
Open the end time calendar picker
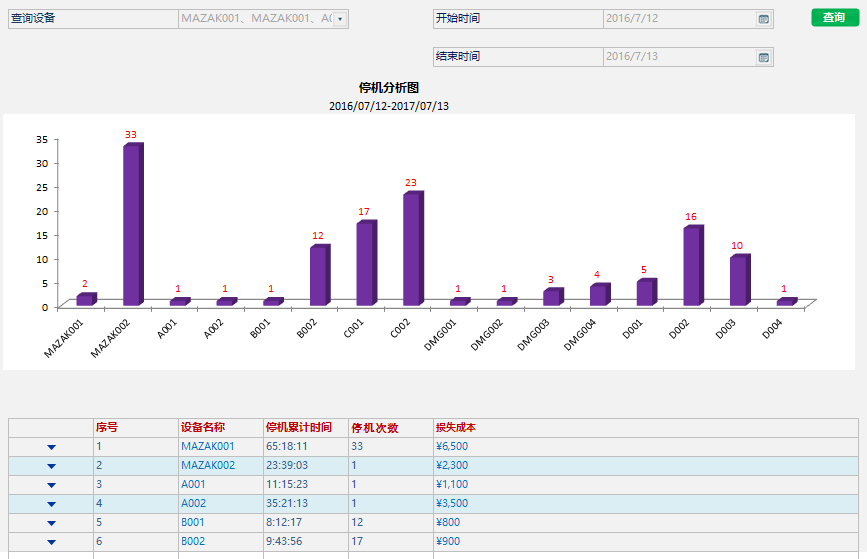[x=763, y=57]
